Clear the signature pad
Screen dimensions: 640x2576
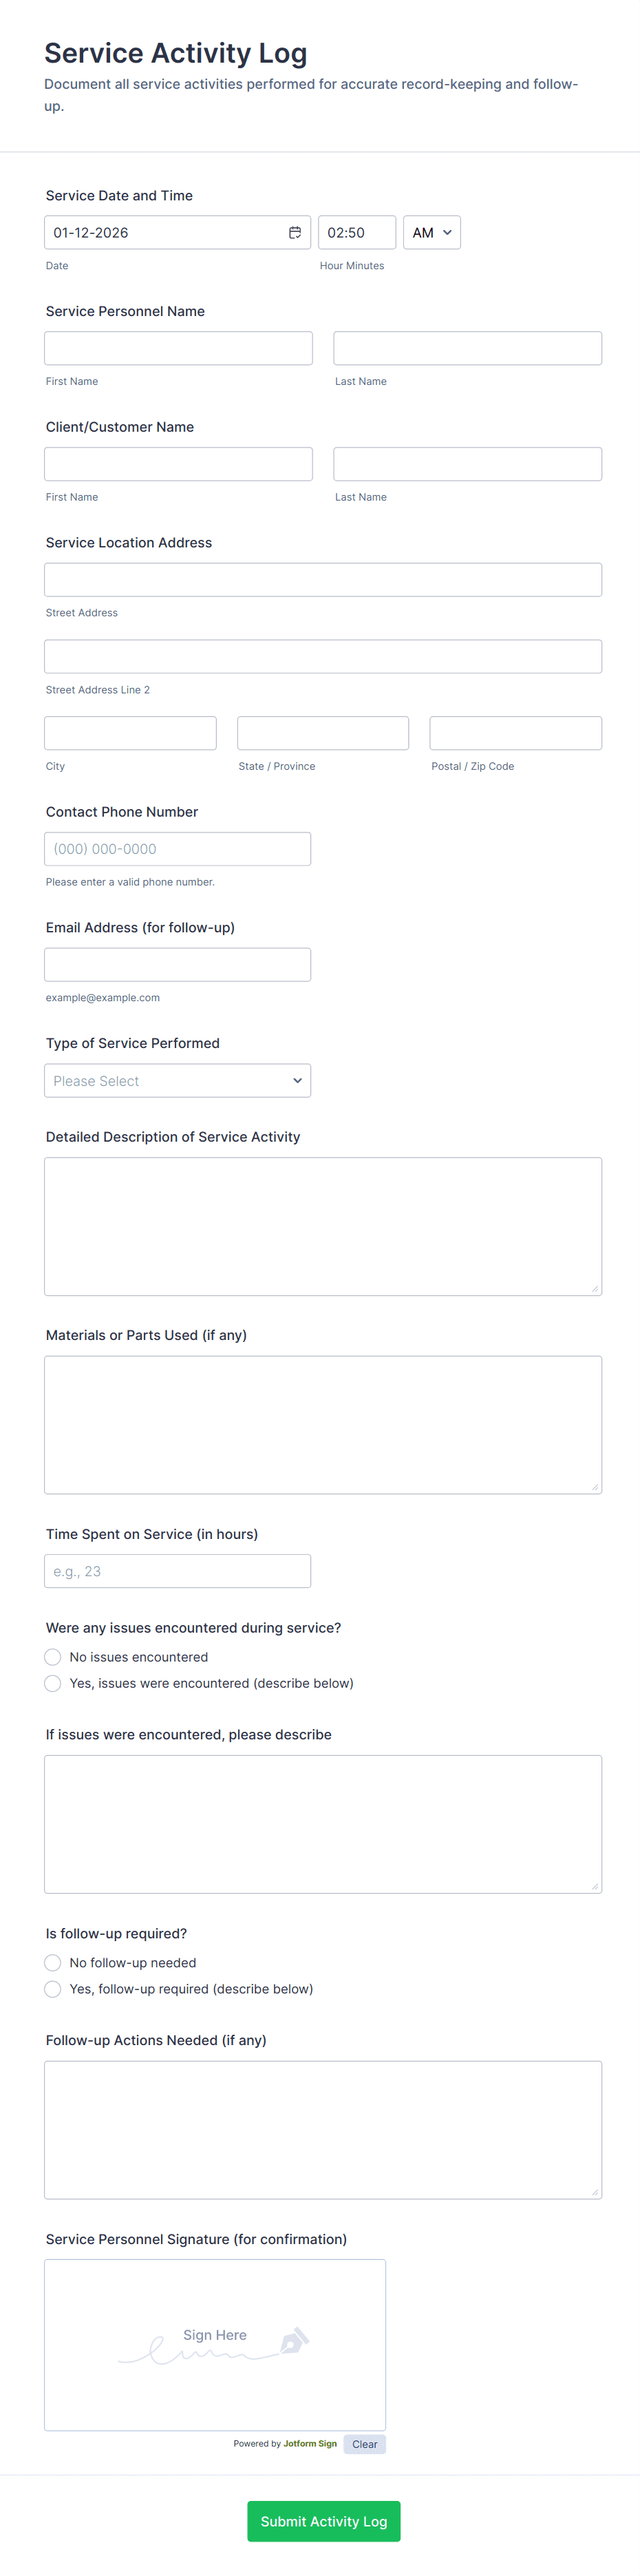click(364, 2444)
